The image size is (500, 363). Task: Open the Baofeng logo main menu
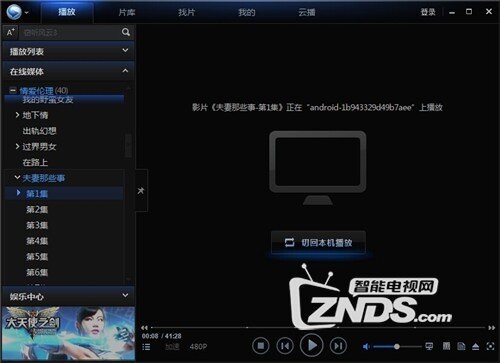[x=14, y=13]
